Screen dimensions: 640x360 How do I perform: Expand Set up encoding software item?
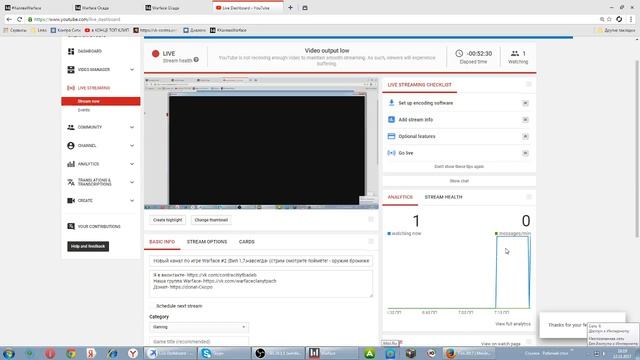525,103
